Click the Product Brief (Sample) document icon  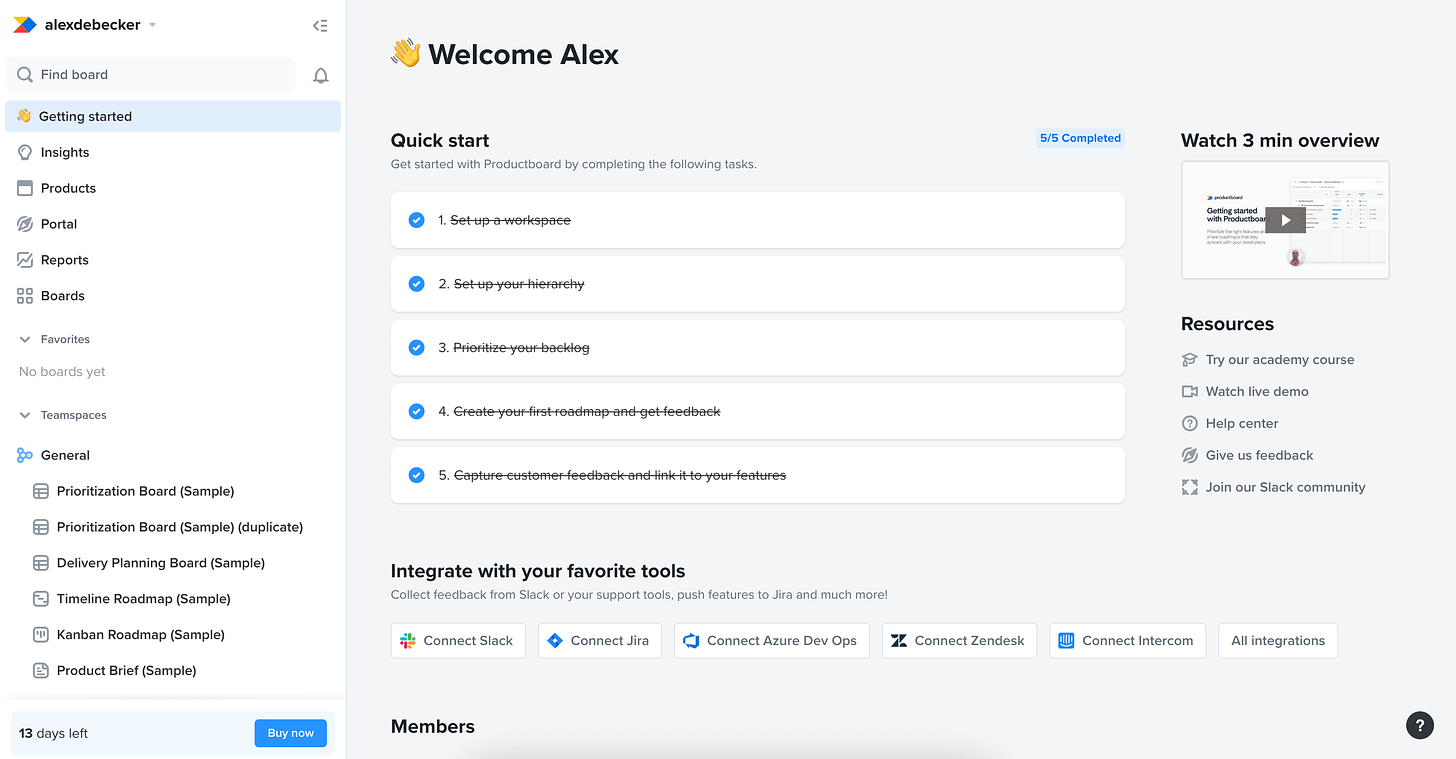(x=41, y=671)
